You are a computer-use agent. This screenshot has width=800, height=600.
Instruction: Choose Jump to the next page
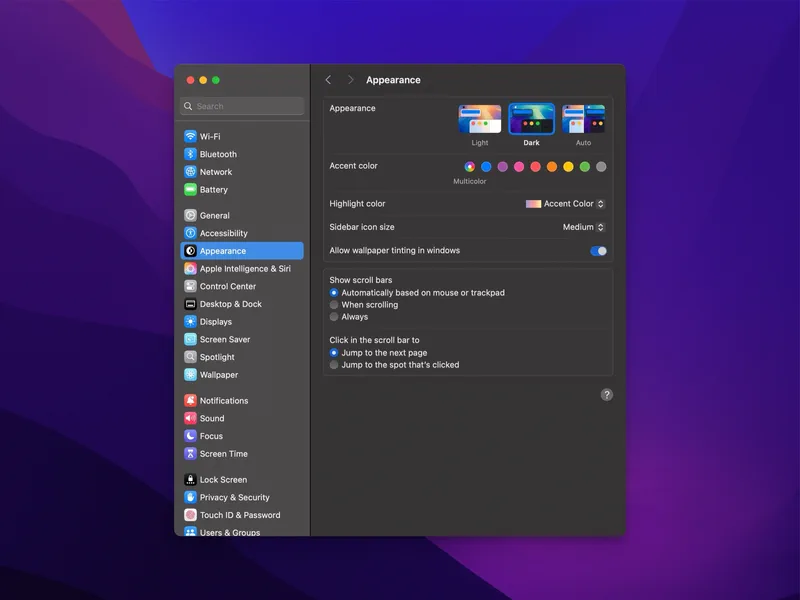(x=334, y=353)
